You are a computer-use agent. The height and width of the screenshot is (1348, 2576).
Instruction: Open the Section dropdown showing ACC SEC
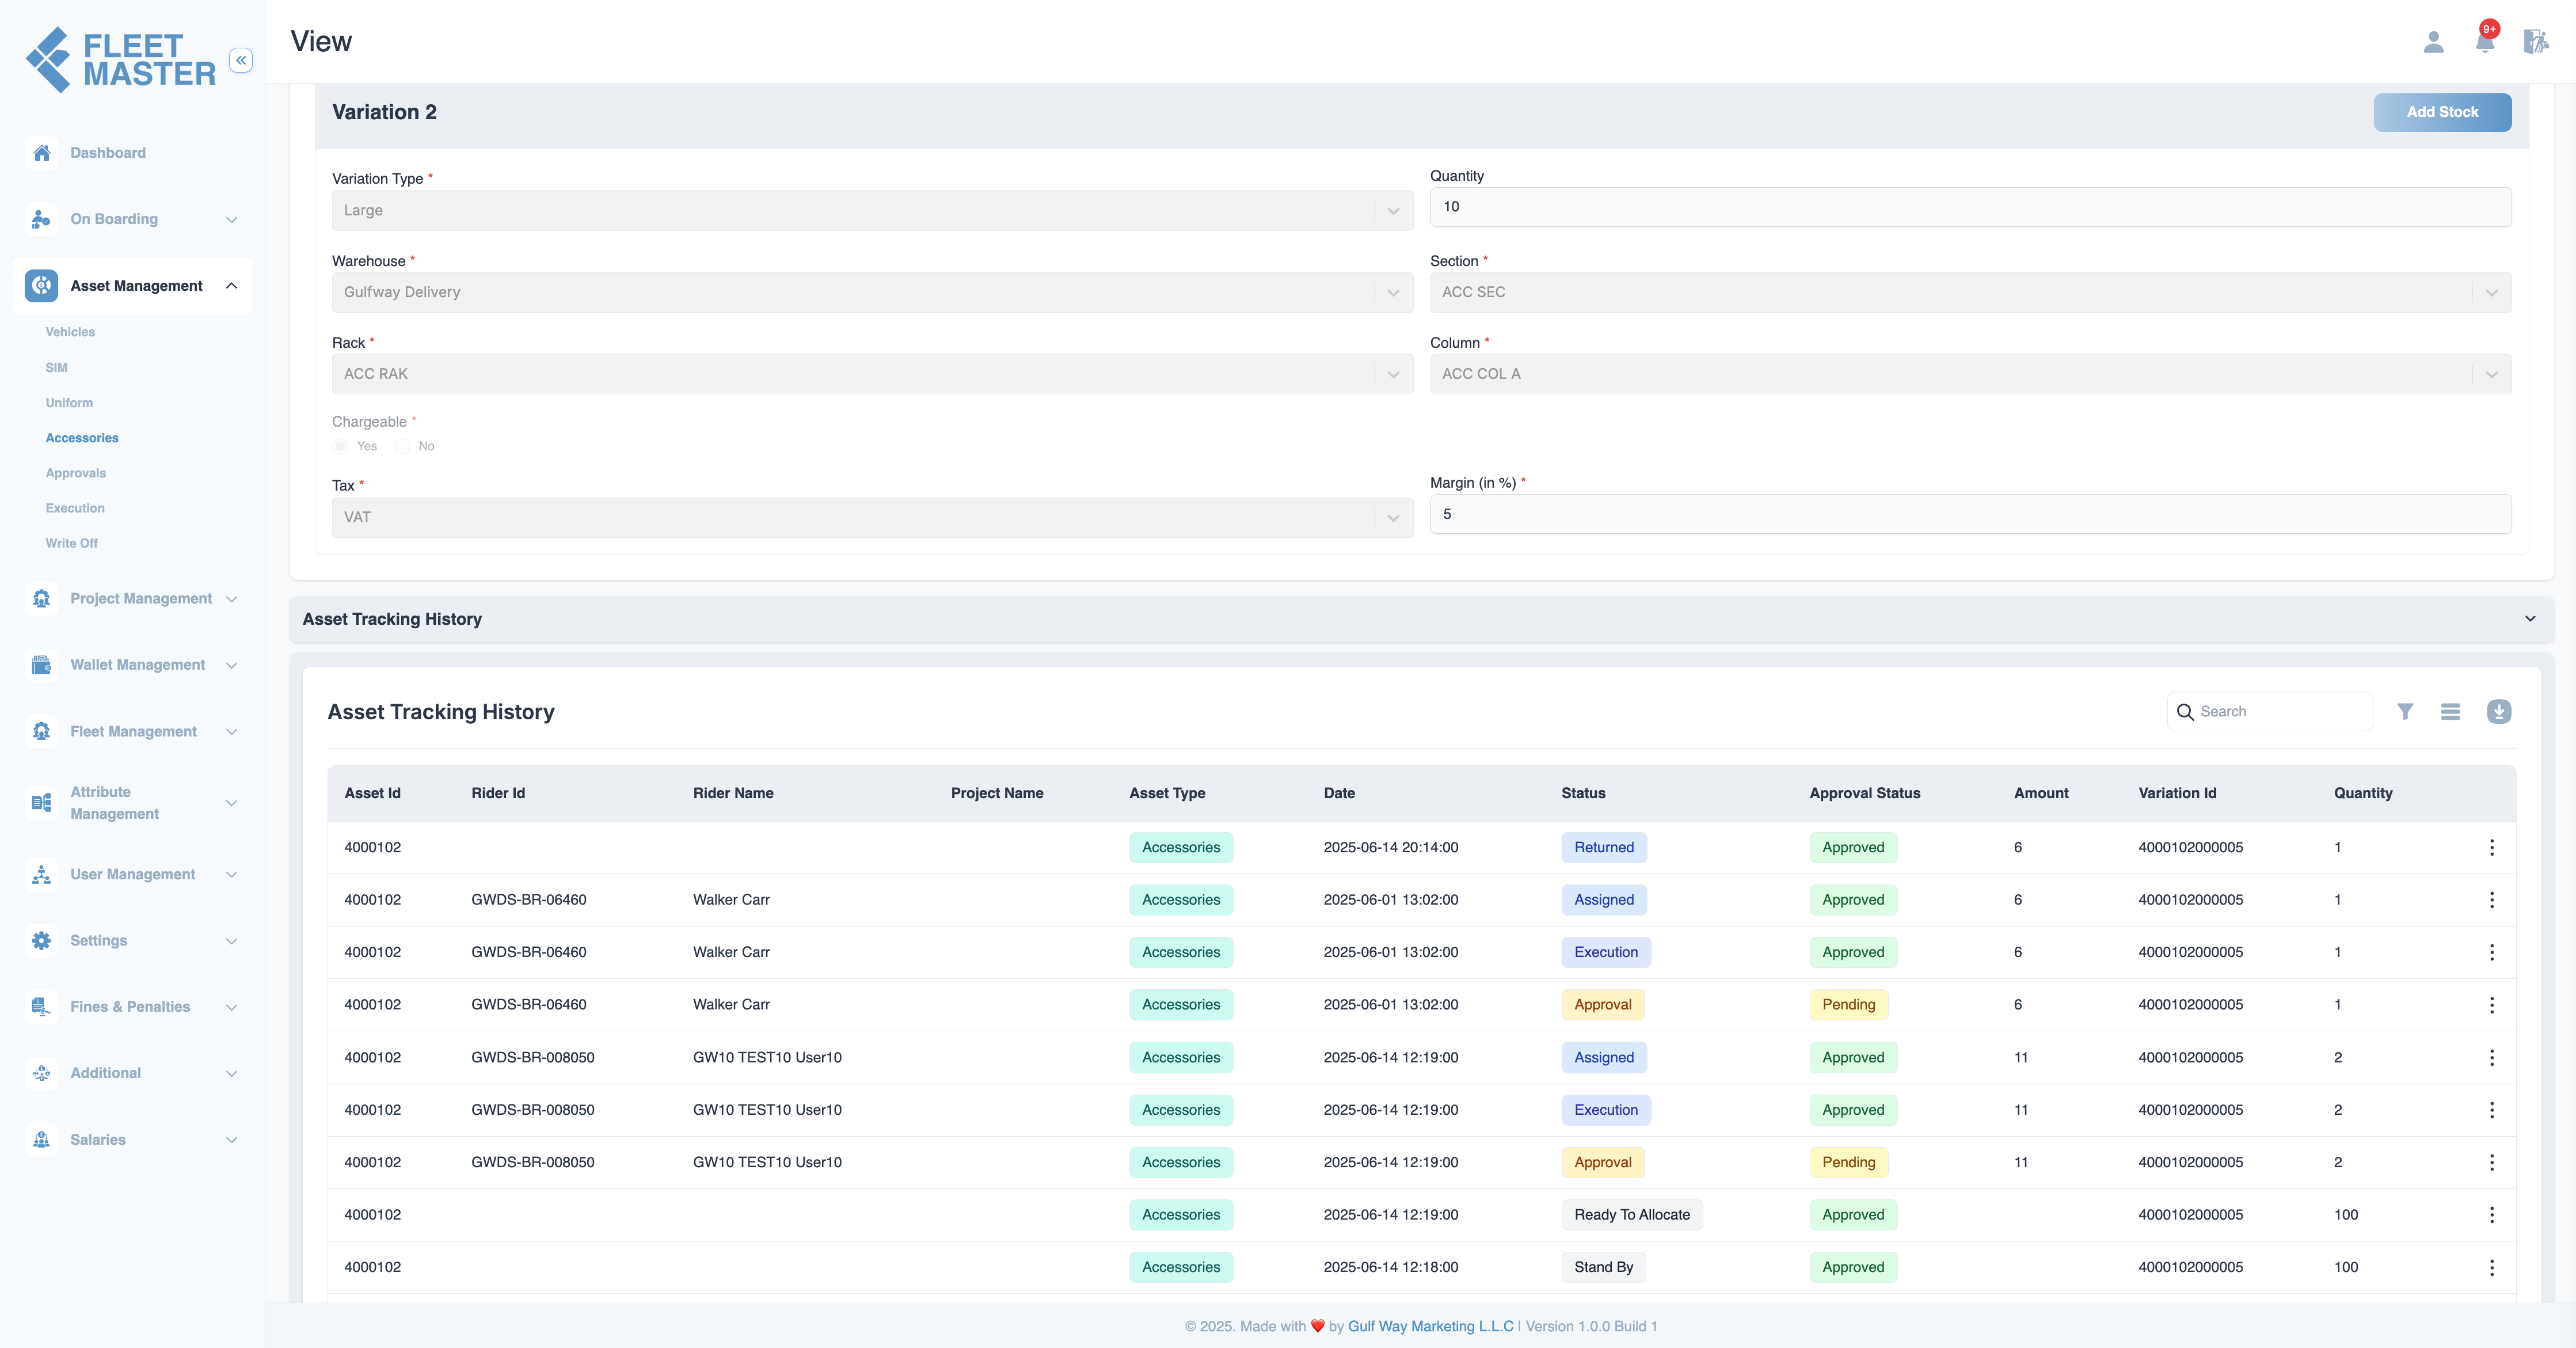[x=1970, y=292]
